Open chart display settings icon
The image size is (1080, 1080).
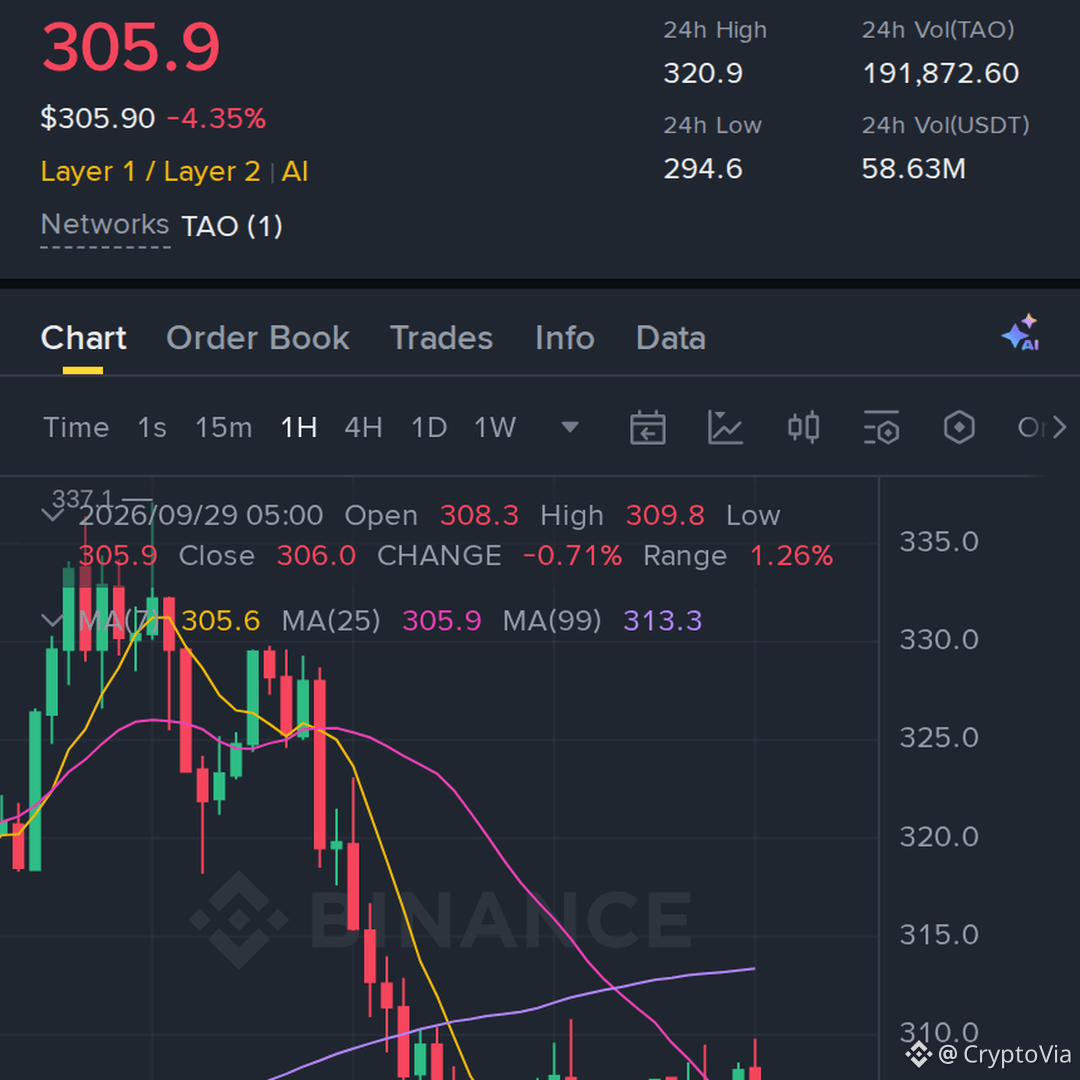pos(881,427)
